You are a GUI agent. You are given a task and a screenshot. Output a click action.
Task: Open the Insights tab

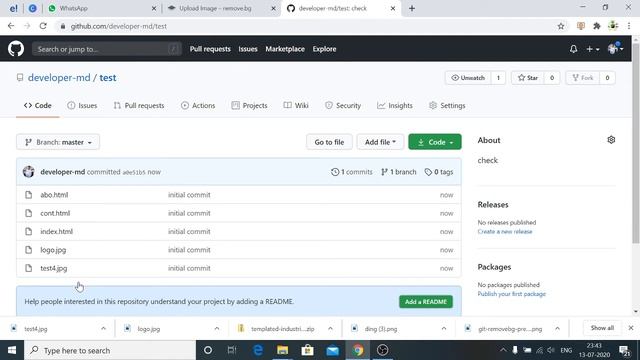point(395,106)
